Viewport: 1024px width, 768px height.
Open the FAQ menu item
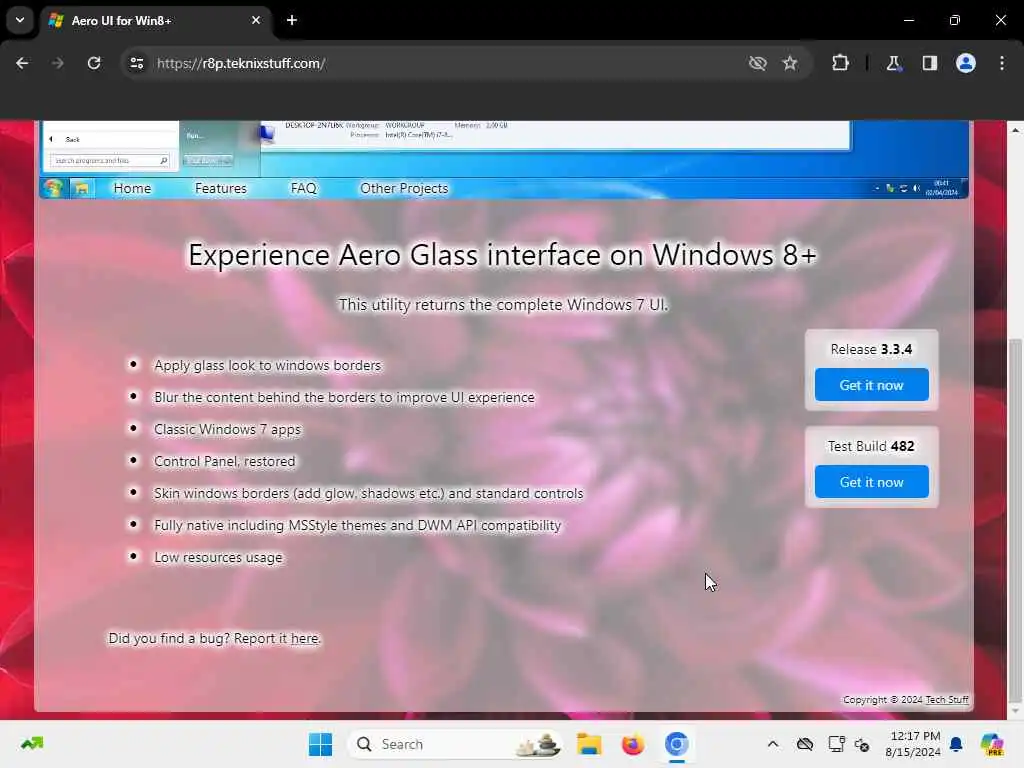pos(304,188)
